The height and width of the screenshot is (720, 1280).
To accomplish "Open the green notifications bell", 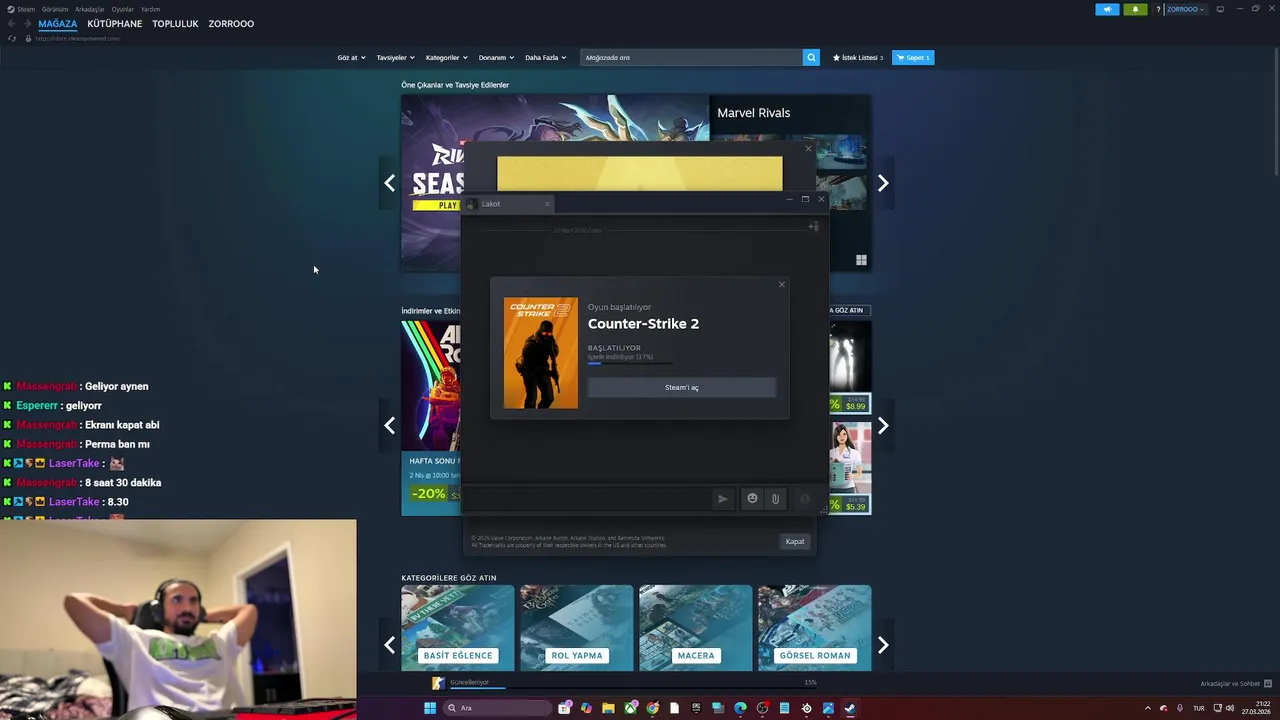I will coord(1135,9).
